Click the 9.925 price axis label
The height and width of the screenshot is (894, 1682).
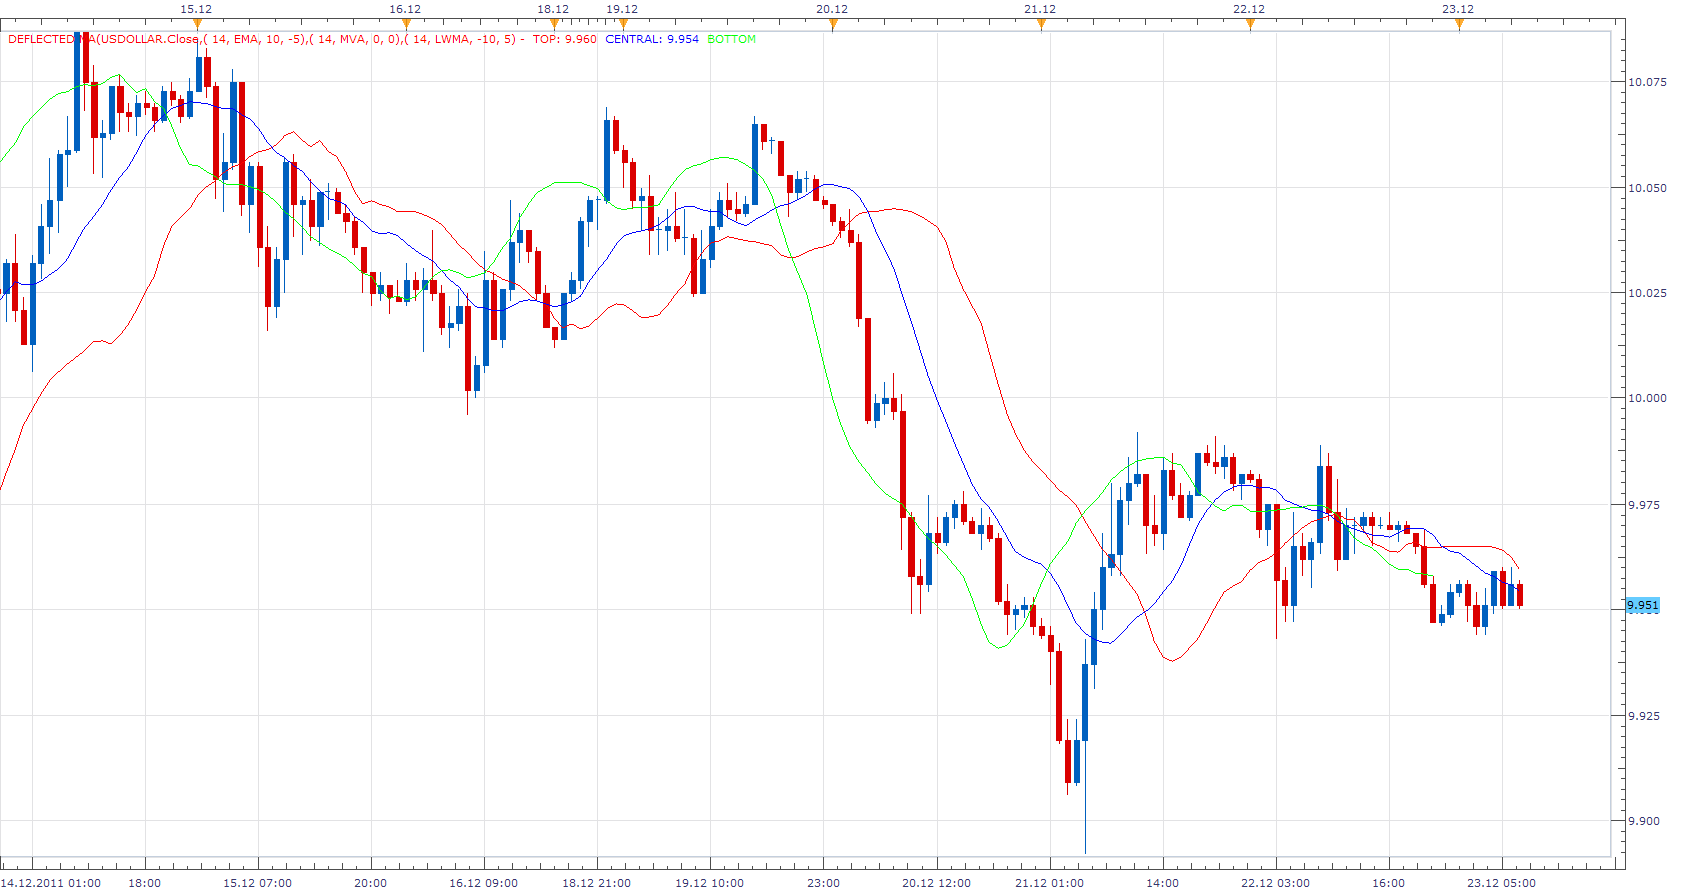point(1644,716)
